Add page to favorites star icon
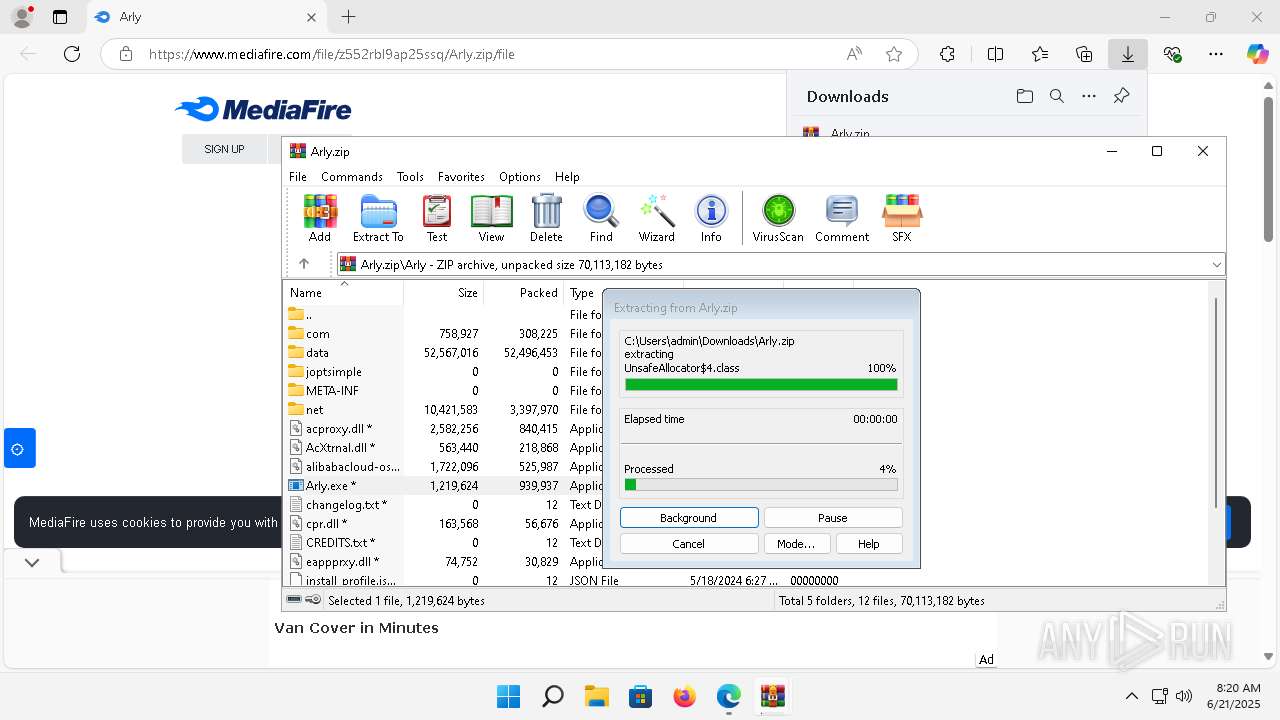The height and width of the screenshot is (720, 1280). [x=894, y=54]
